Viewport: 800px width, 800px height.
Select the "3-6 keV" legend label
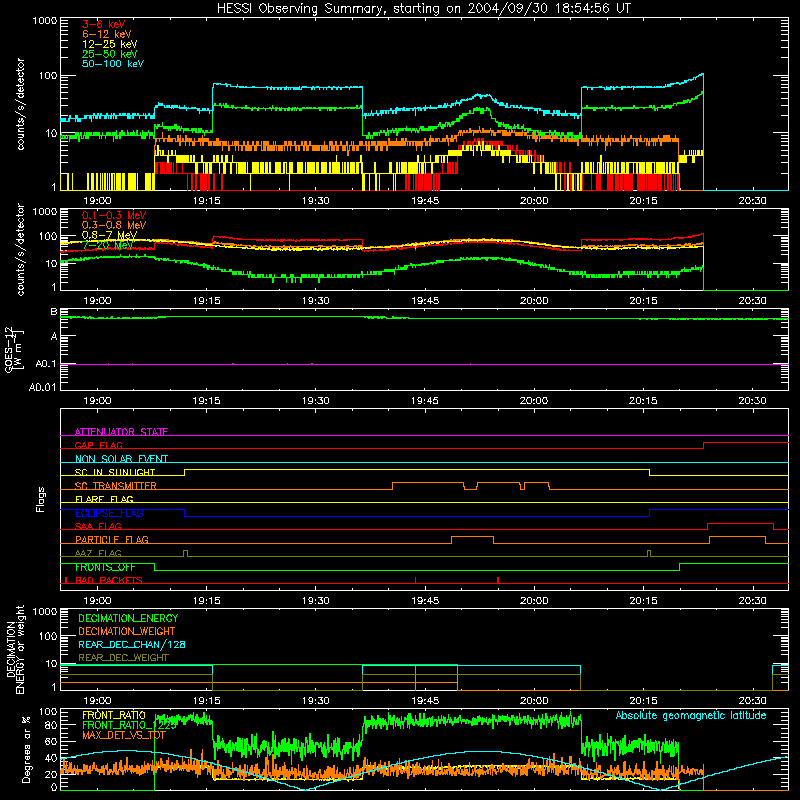103,24
